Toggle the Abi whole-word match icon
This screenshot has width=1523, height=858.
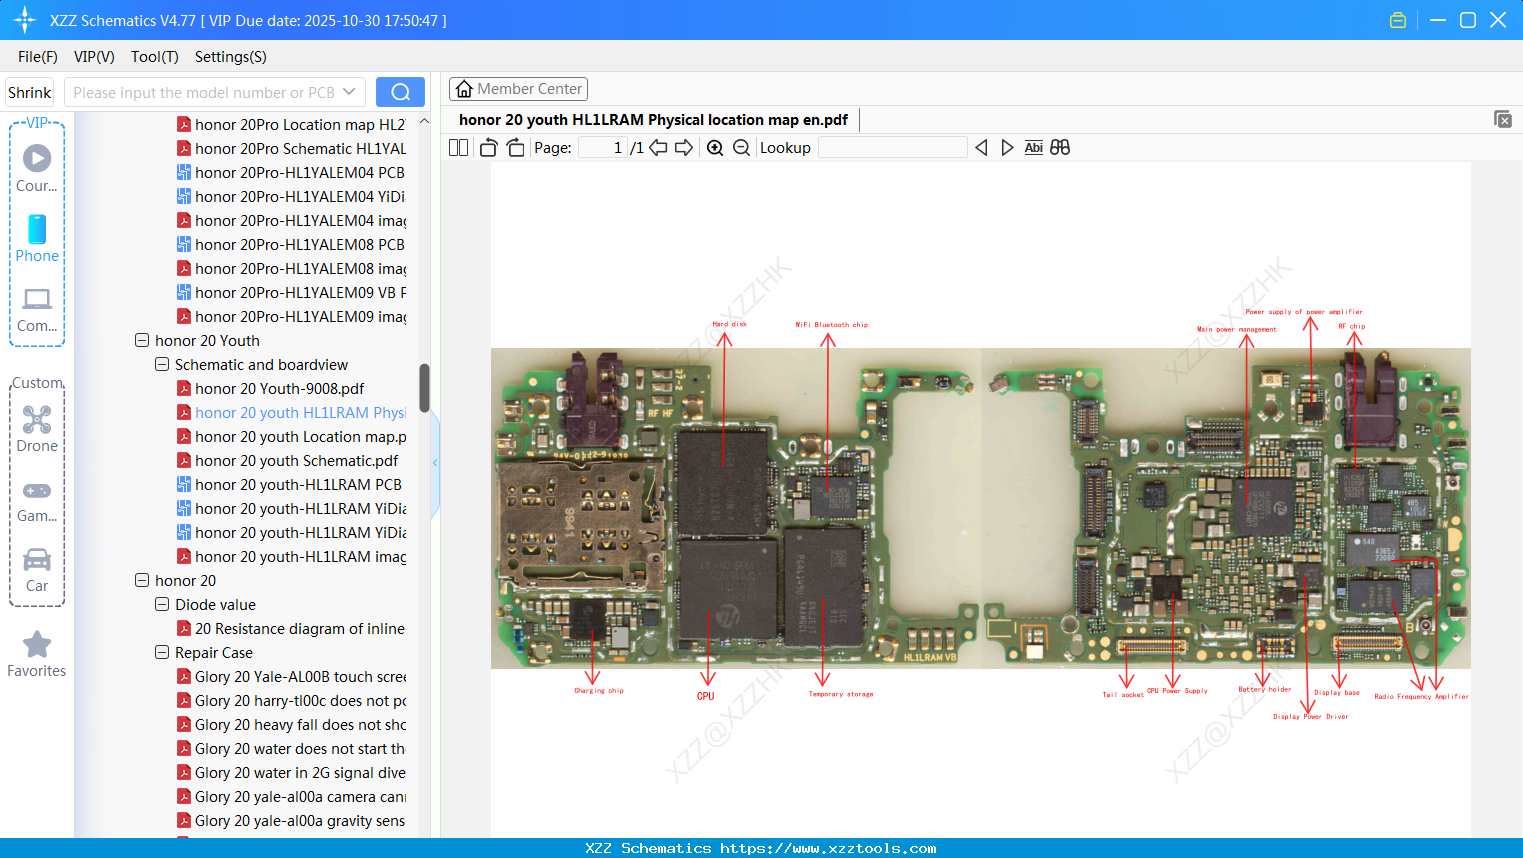(1034, 148)
